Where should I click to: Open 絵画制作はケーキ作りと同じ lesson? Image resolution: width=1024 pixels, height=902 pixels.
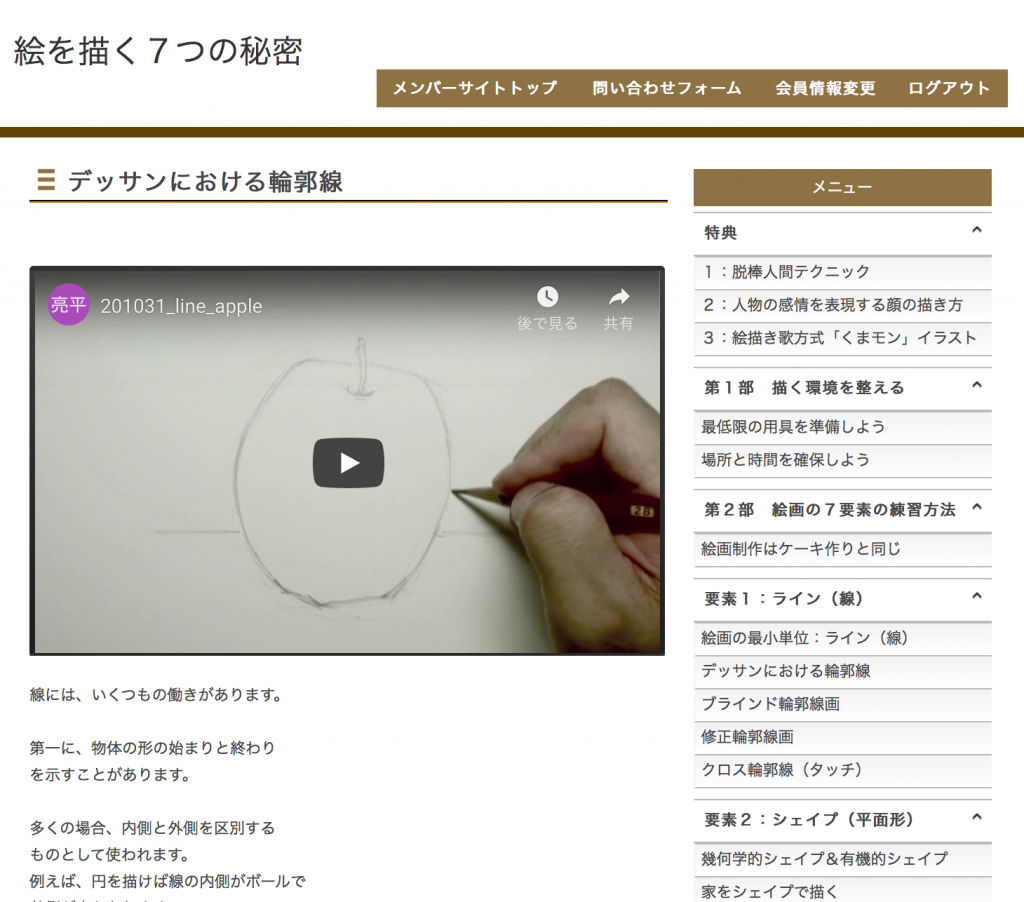[842, 549]
